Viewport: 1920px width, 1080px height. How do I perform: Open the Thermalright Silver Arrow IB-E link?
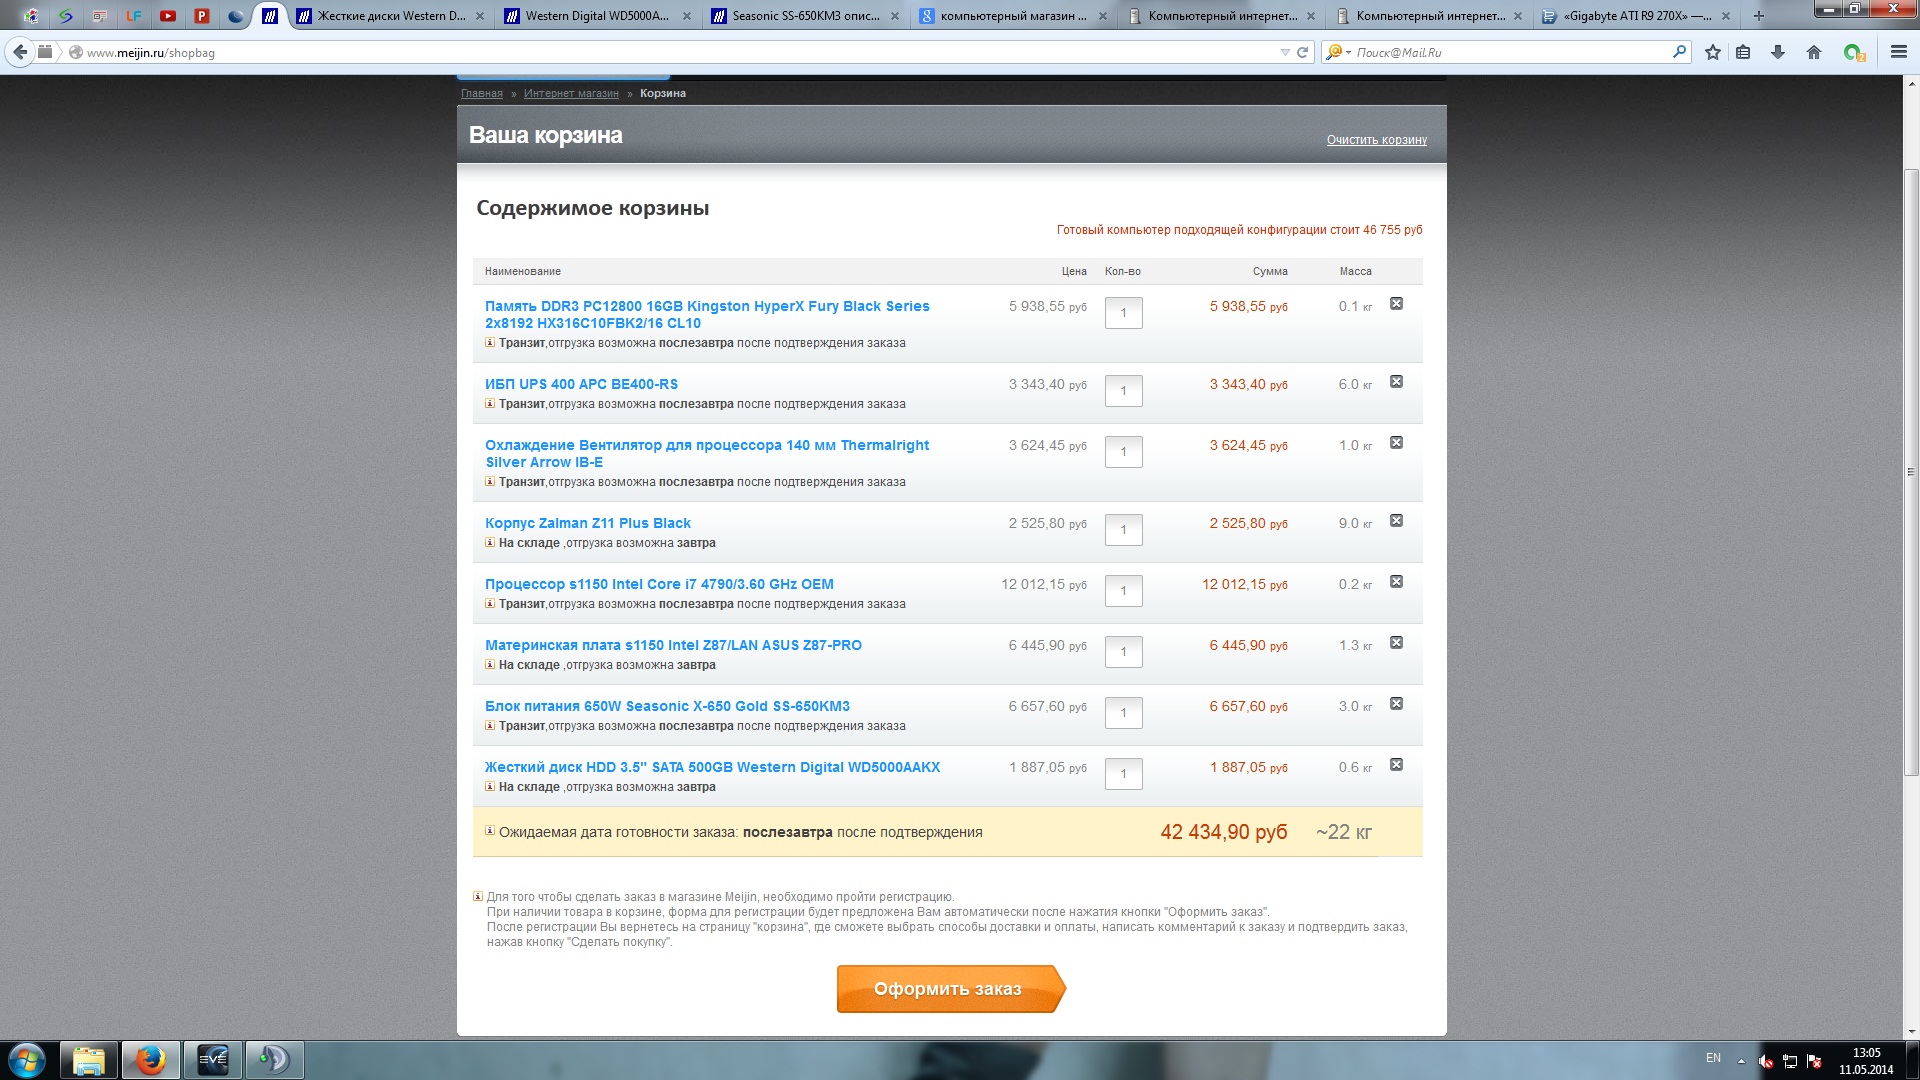(x=707, y=453)
